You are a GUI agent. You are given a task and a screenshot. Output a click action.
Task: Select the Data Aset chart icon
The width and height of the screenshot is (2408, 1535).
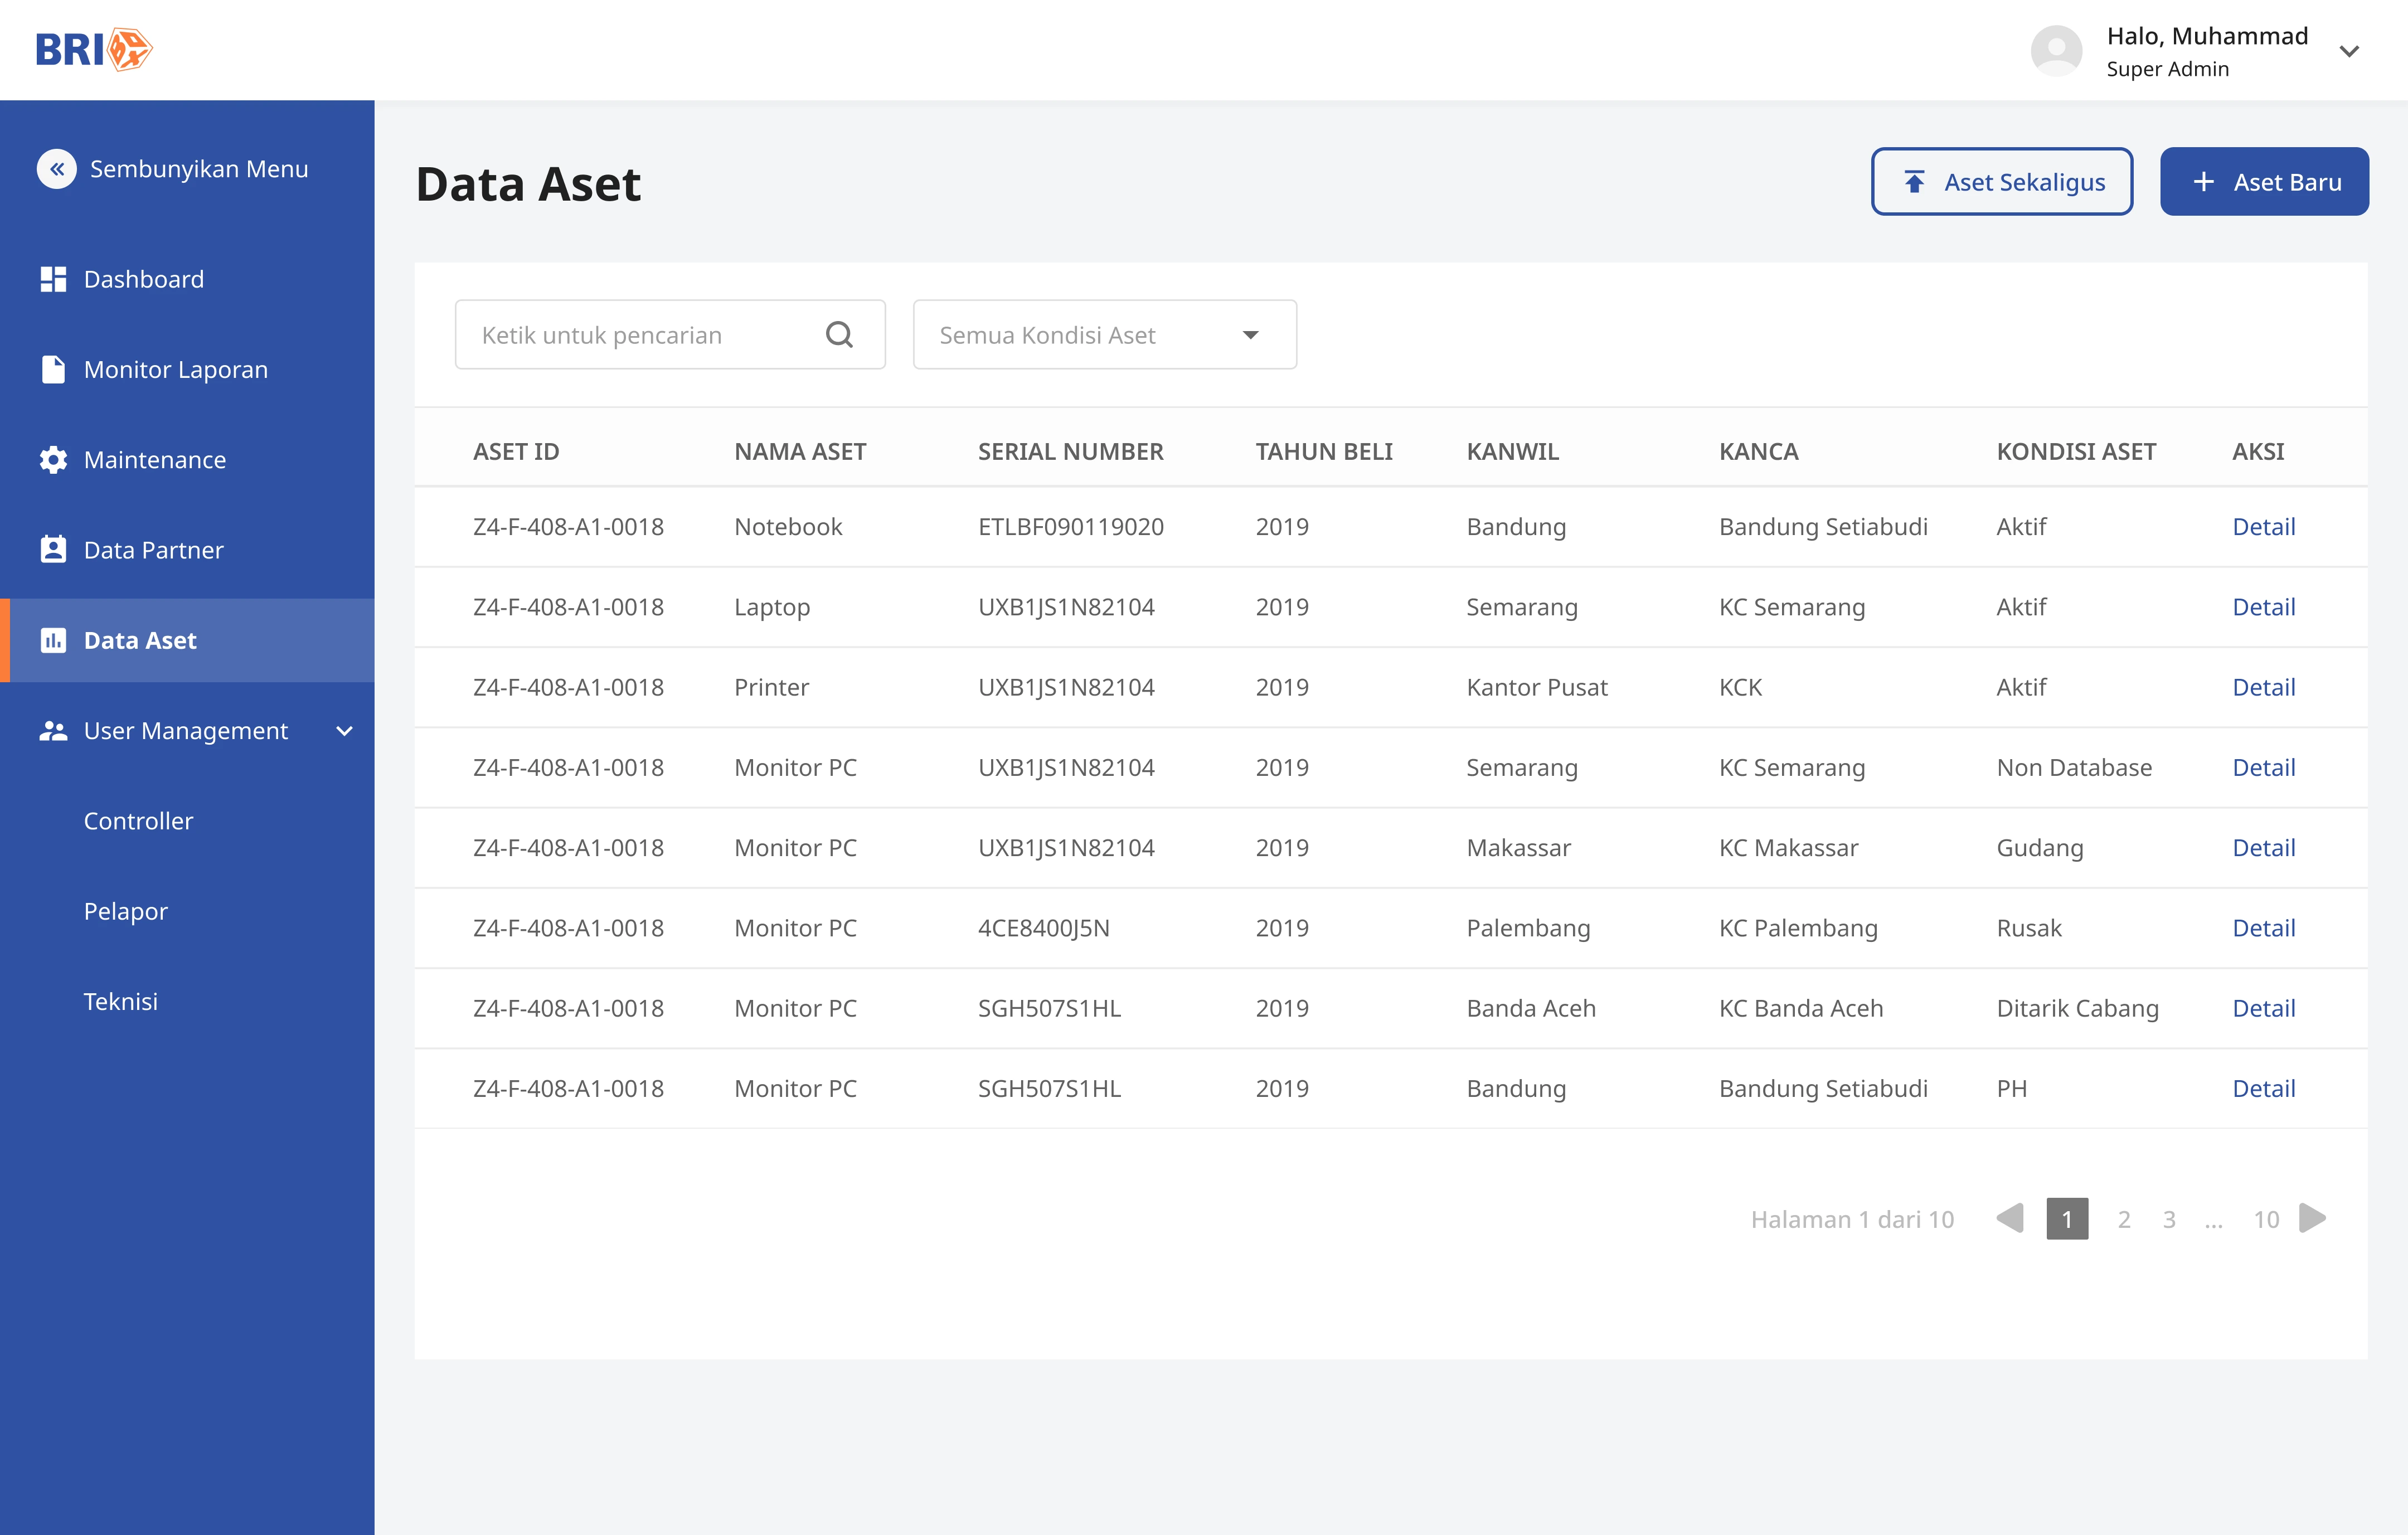tap(53, 640)
